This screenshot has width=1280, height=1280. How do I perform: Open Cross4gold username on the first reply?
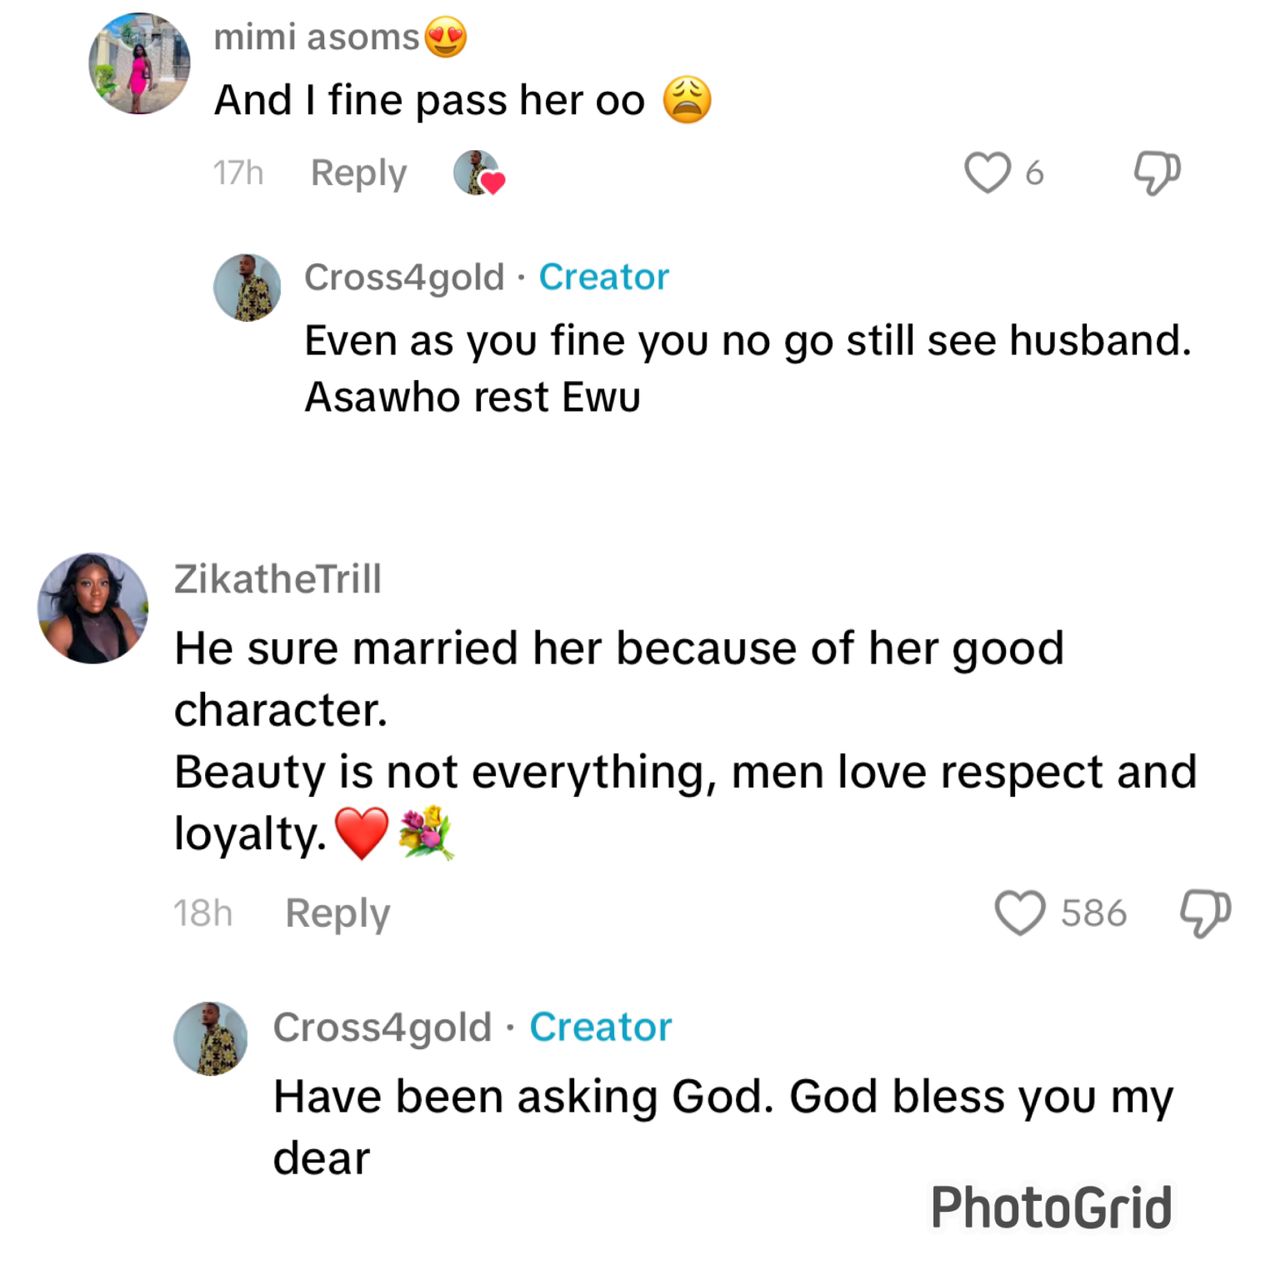tap(404, 277)
